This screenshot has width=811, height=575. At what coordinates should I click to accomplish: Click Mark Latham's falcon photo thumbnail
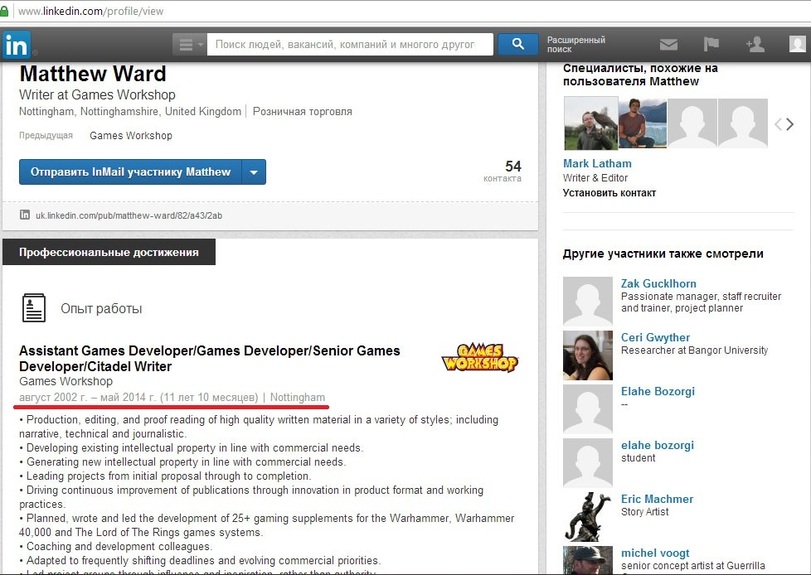[x=591, y=124]
